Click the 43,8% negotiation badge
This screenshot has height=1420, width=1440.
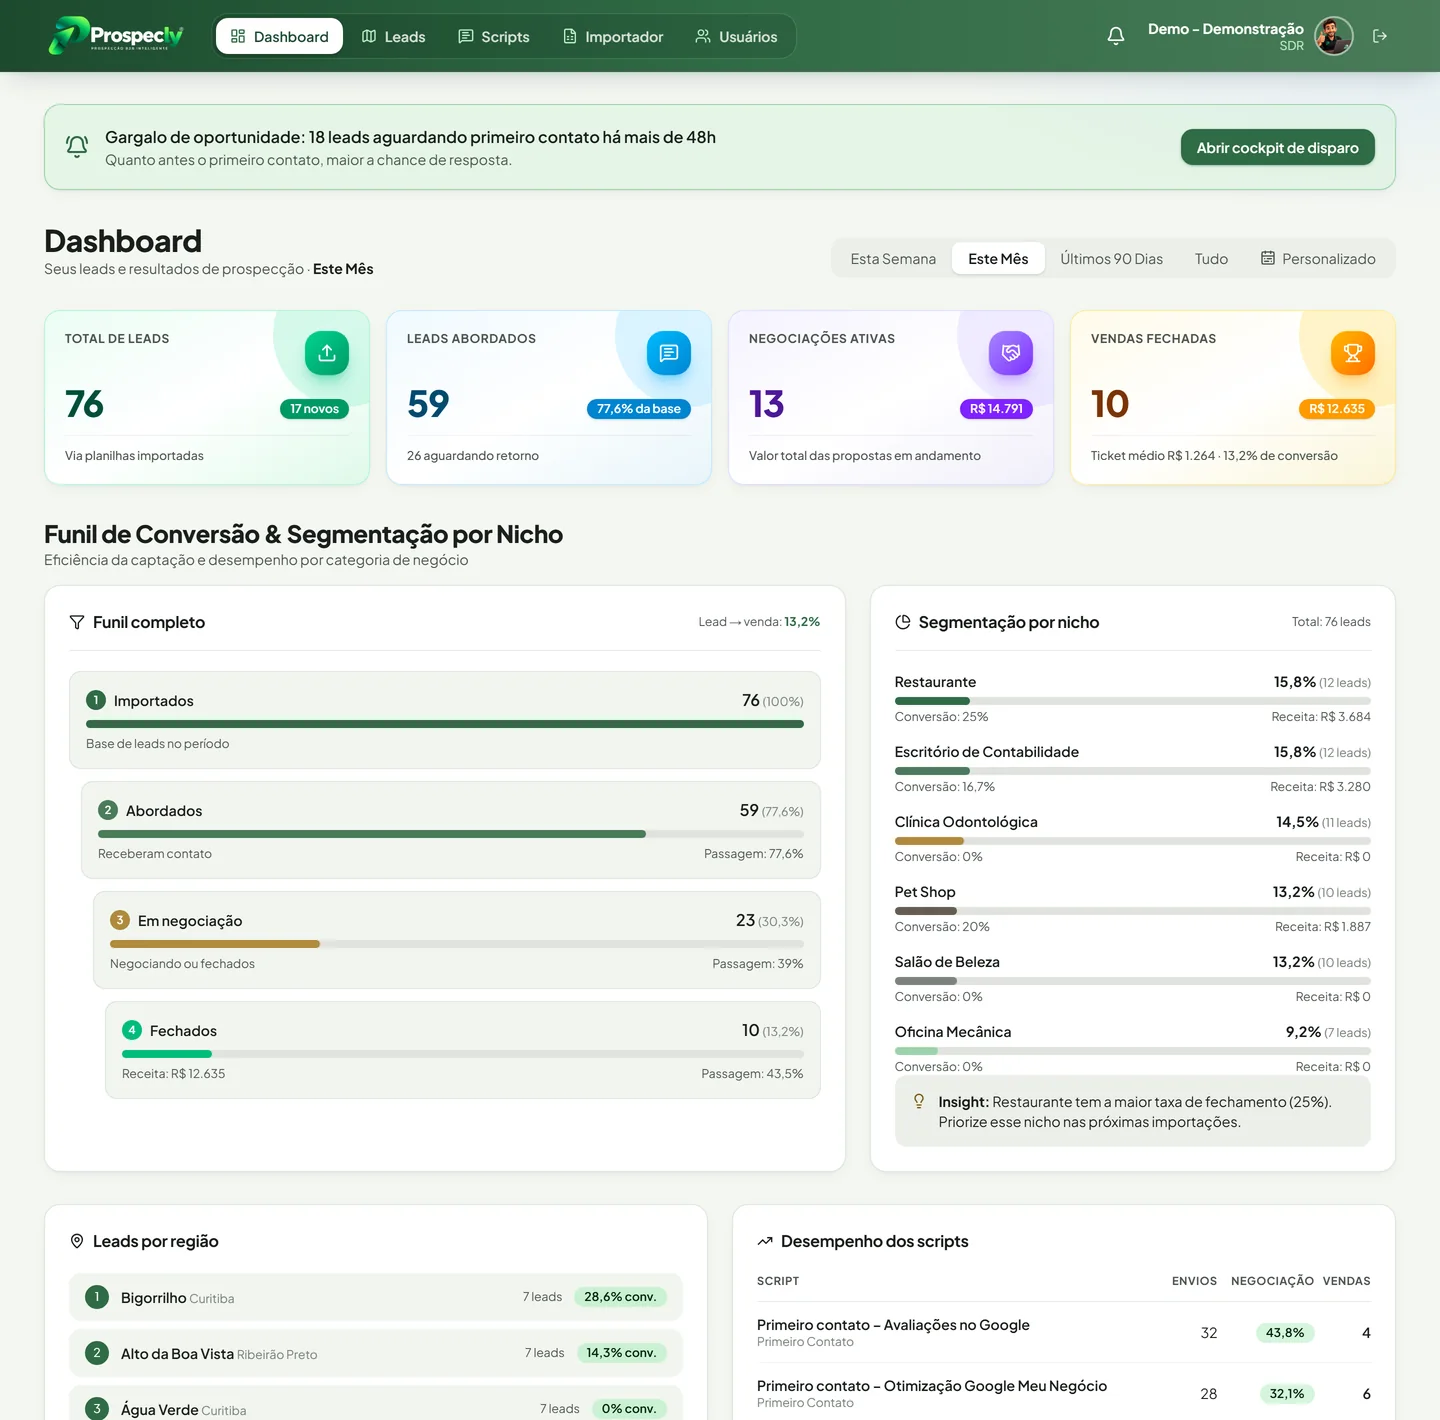click(x=1285, y=1333)
